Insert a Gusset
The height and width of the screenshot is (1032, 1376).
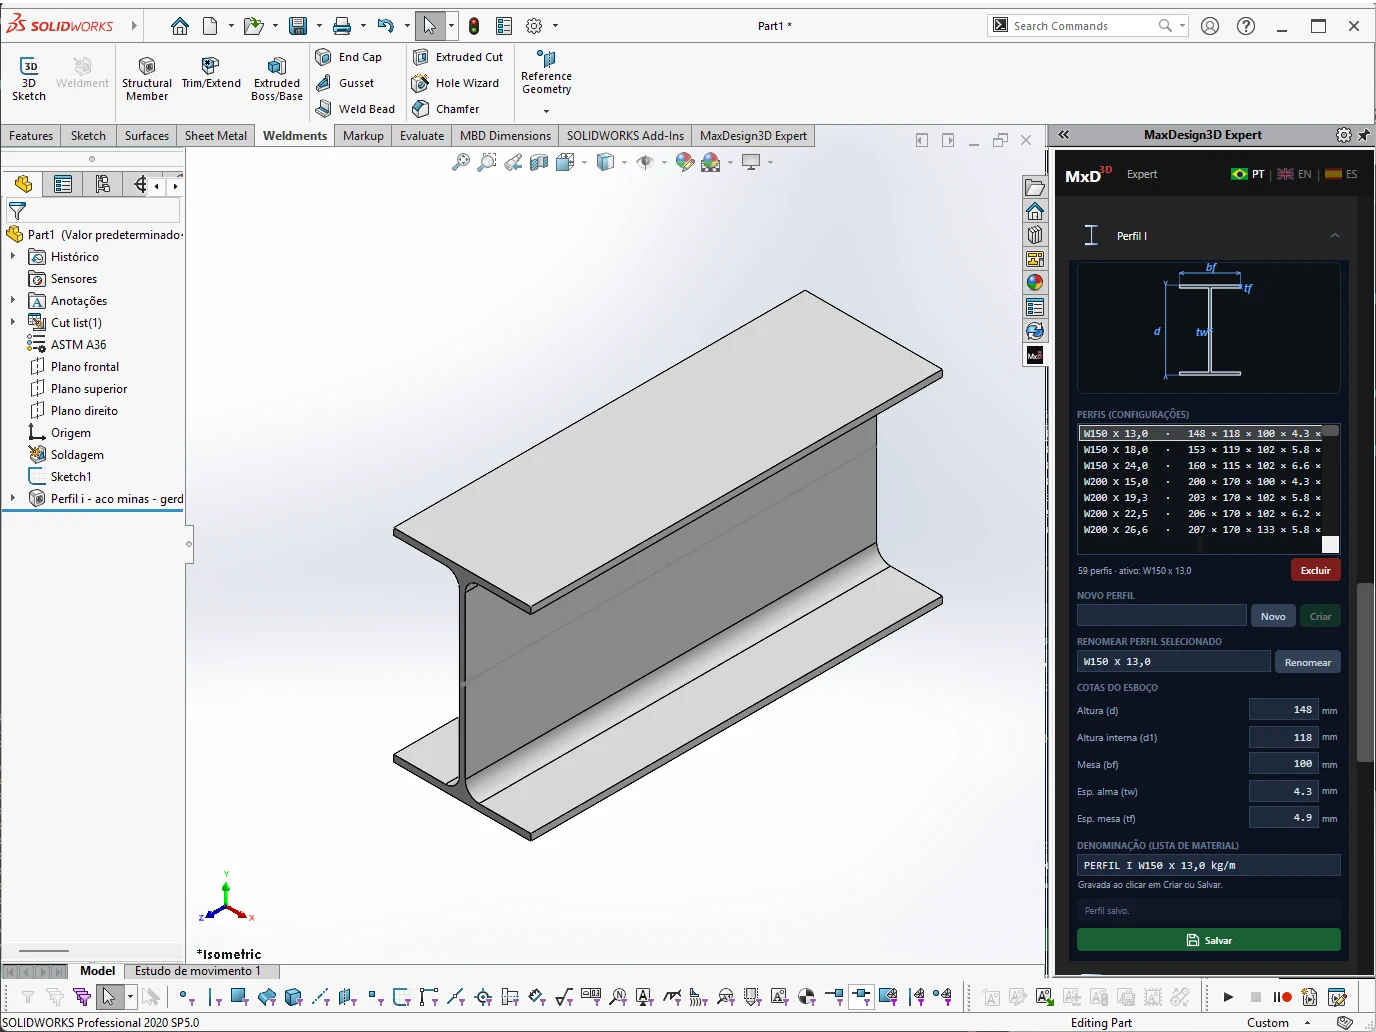coord(345,83)
